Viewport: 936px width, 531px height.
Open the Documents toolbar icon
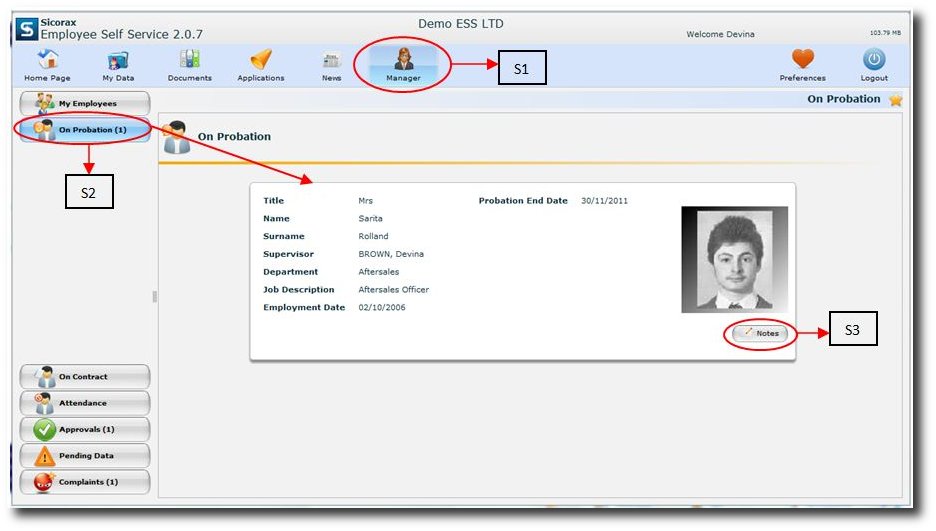tap(189, 60)
